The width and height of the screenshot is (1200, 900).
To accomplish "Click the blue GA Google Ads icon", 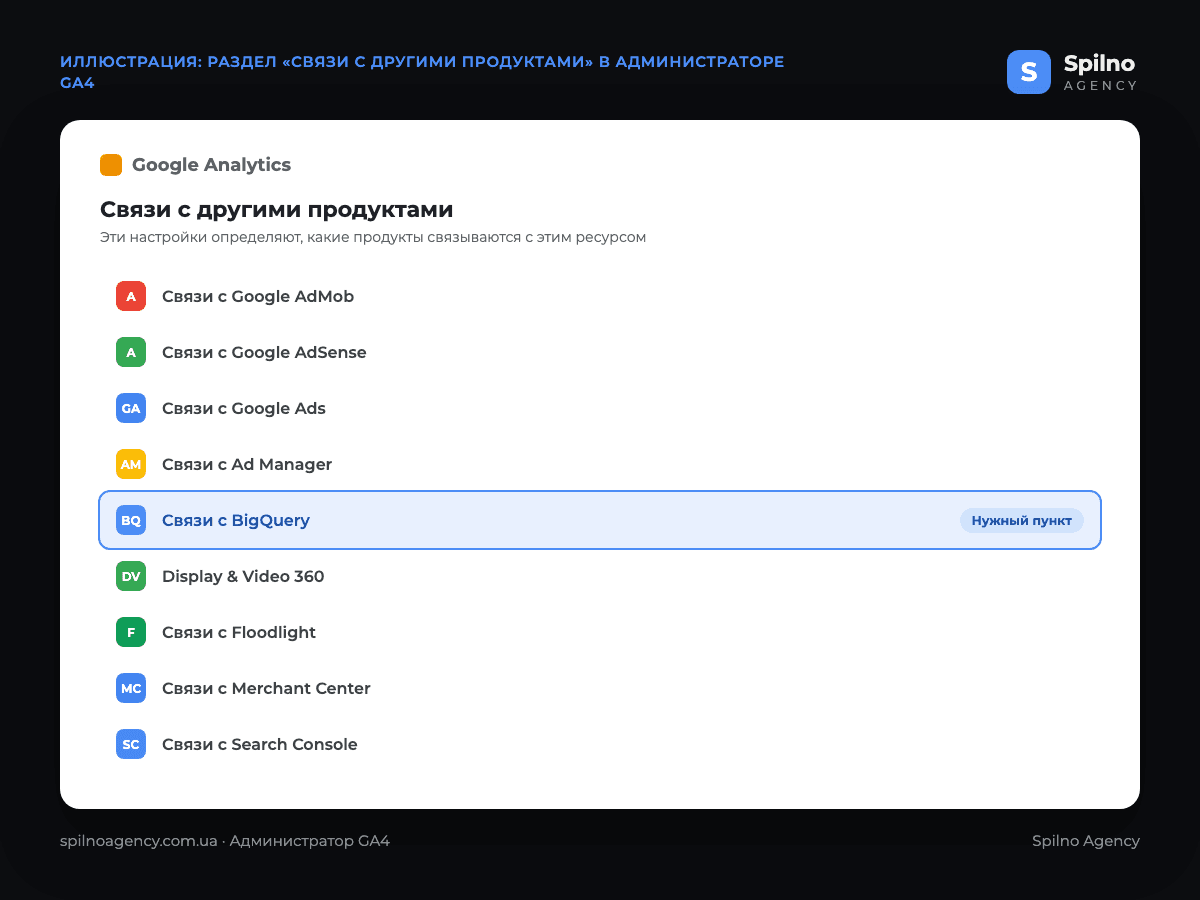I will [x=131, y=408].
